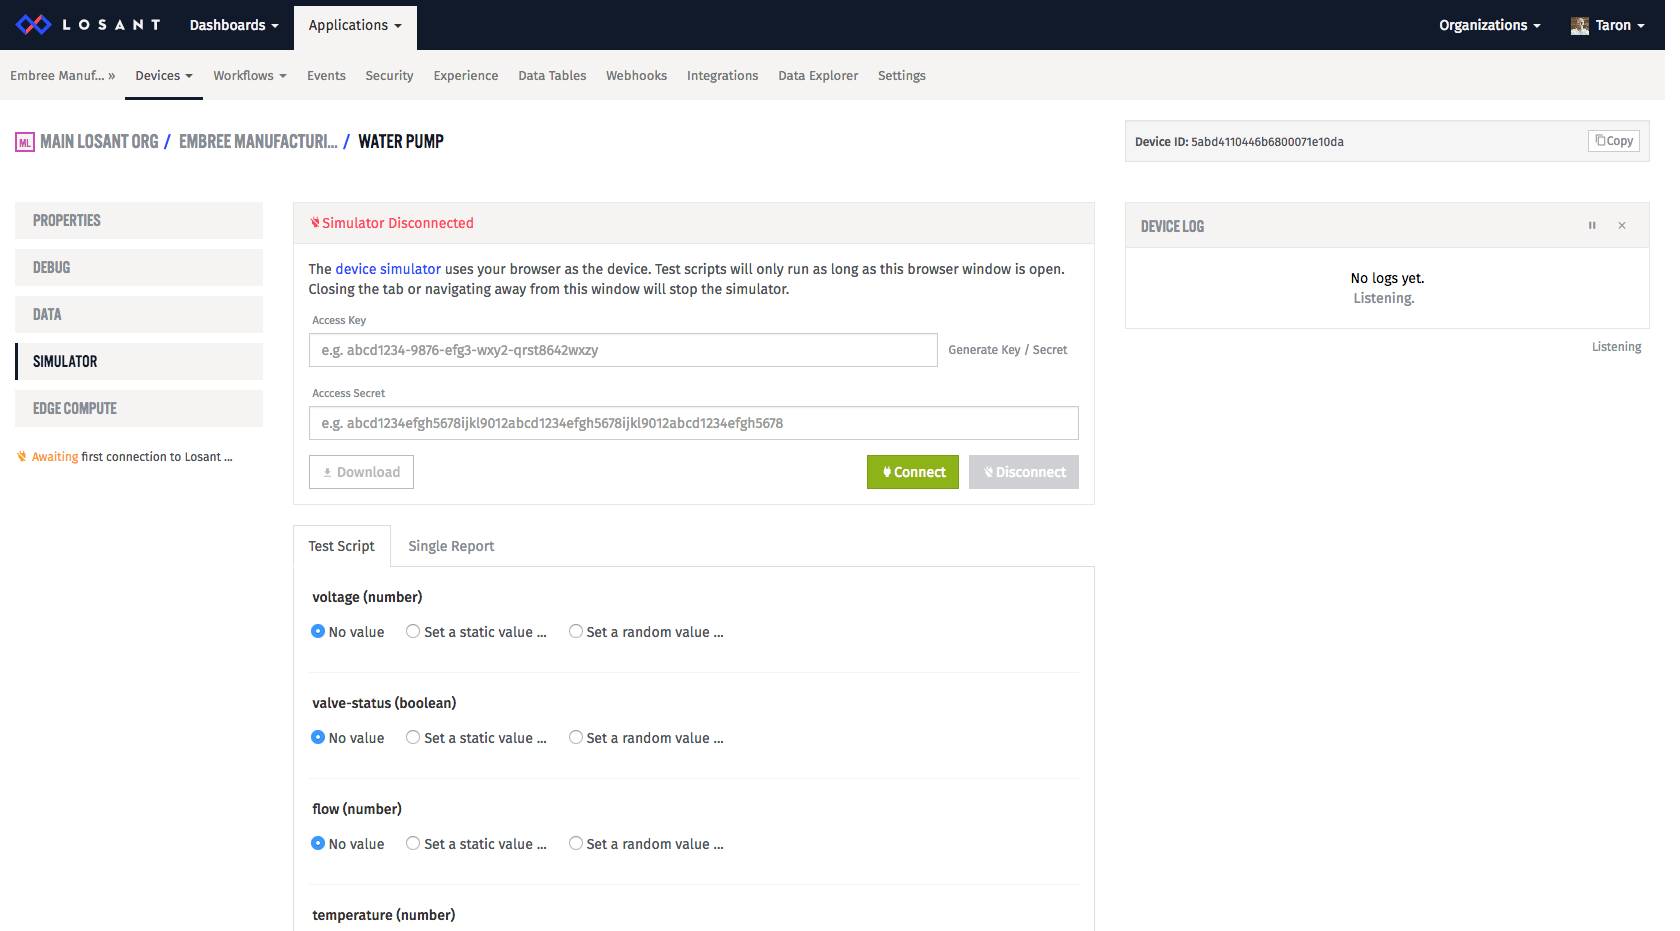Choose random value for voltage

point(576,631)
